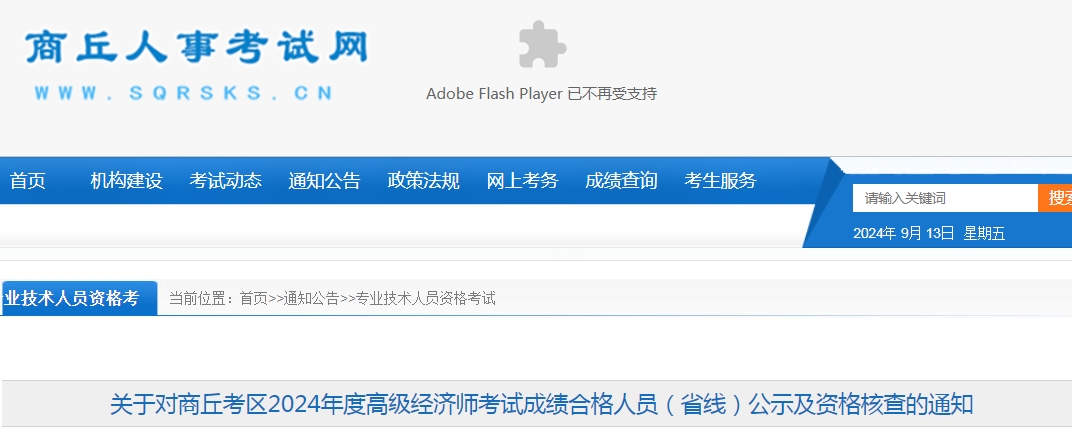This screenshot has width=1072, height=440.
Task: Open the 首页 menu item
Action: 28,181
